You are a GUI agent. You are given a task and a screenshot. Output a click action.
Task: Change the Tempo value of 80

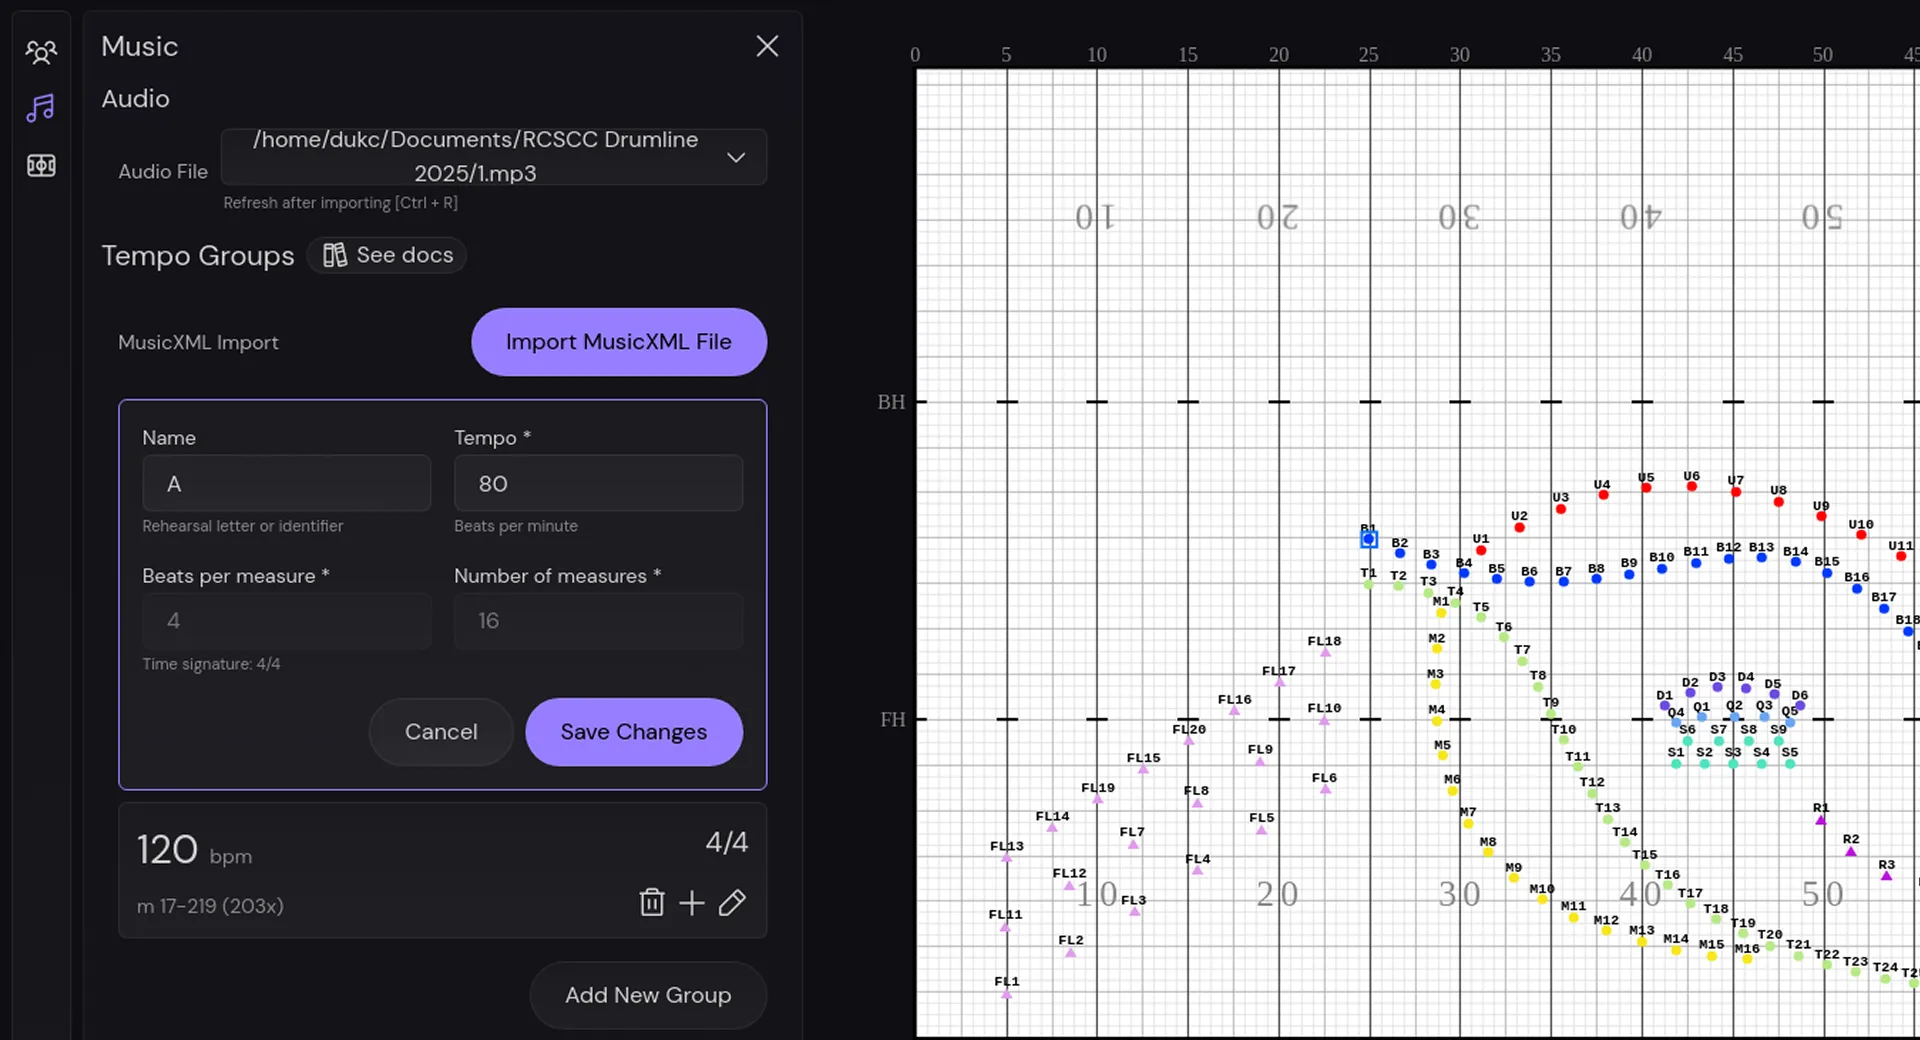pyautogui.click(x=598, y=484)
